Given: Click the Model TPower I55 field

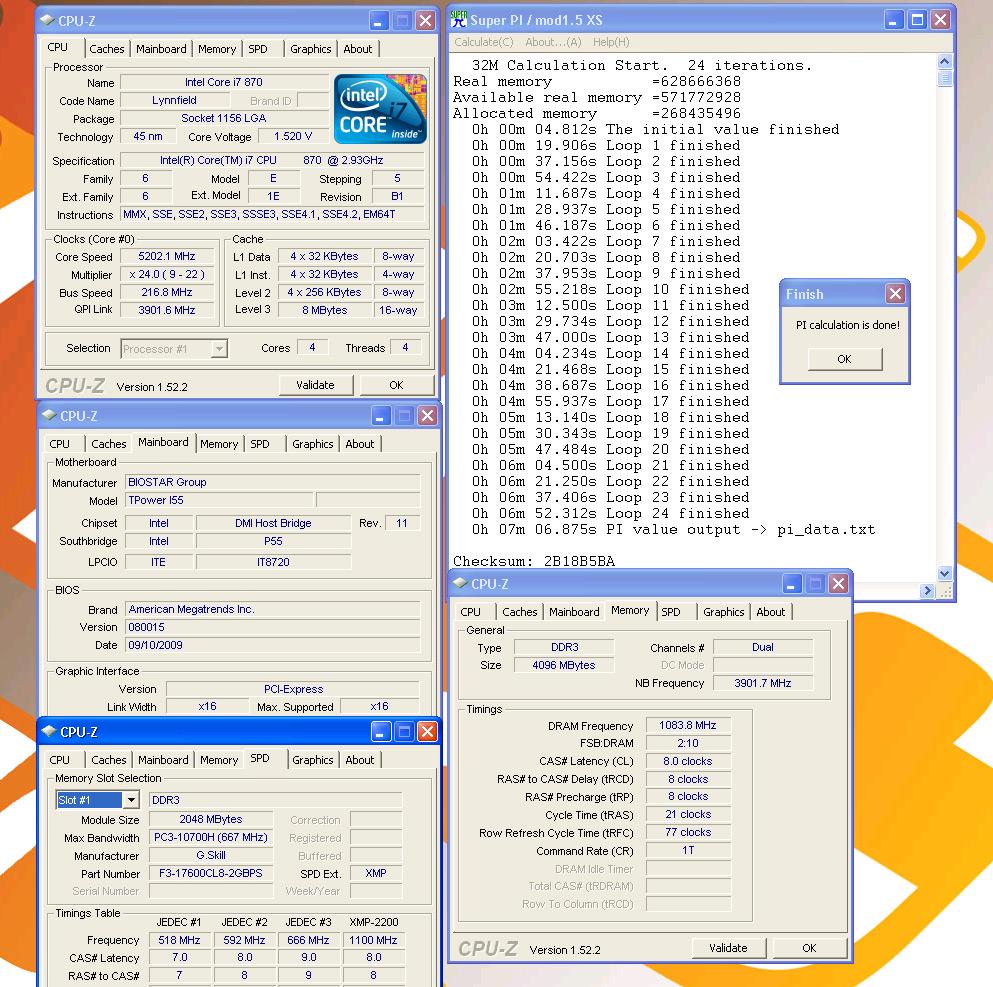Looking at the screenshot, I should [219, 500].
